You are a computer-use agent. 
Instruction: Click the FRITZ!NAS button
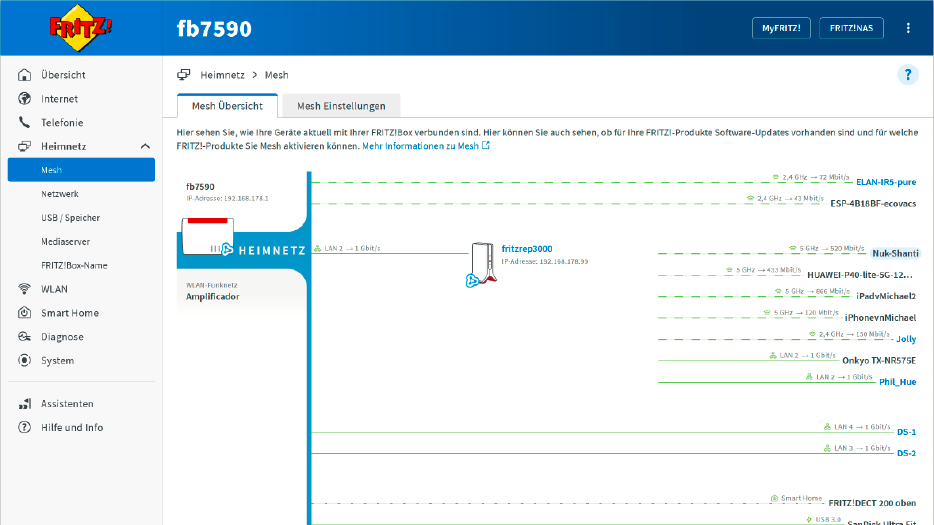coord(851,28)
